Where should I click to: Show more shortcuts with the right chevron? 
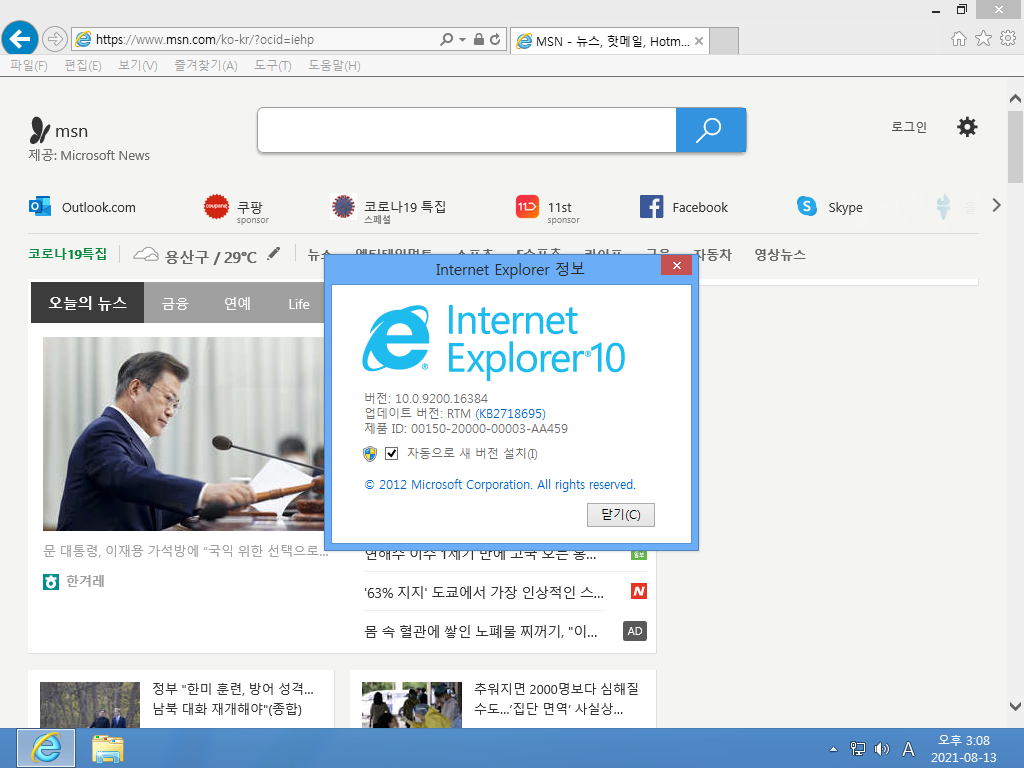(996, 205)
